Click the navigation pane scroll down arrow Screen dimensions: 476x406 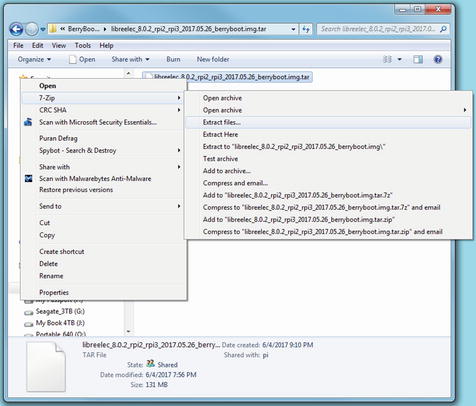129,331
